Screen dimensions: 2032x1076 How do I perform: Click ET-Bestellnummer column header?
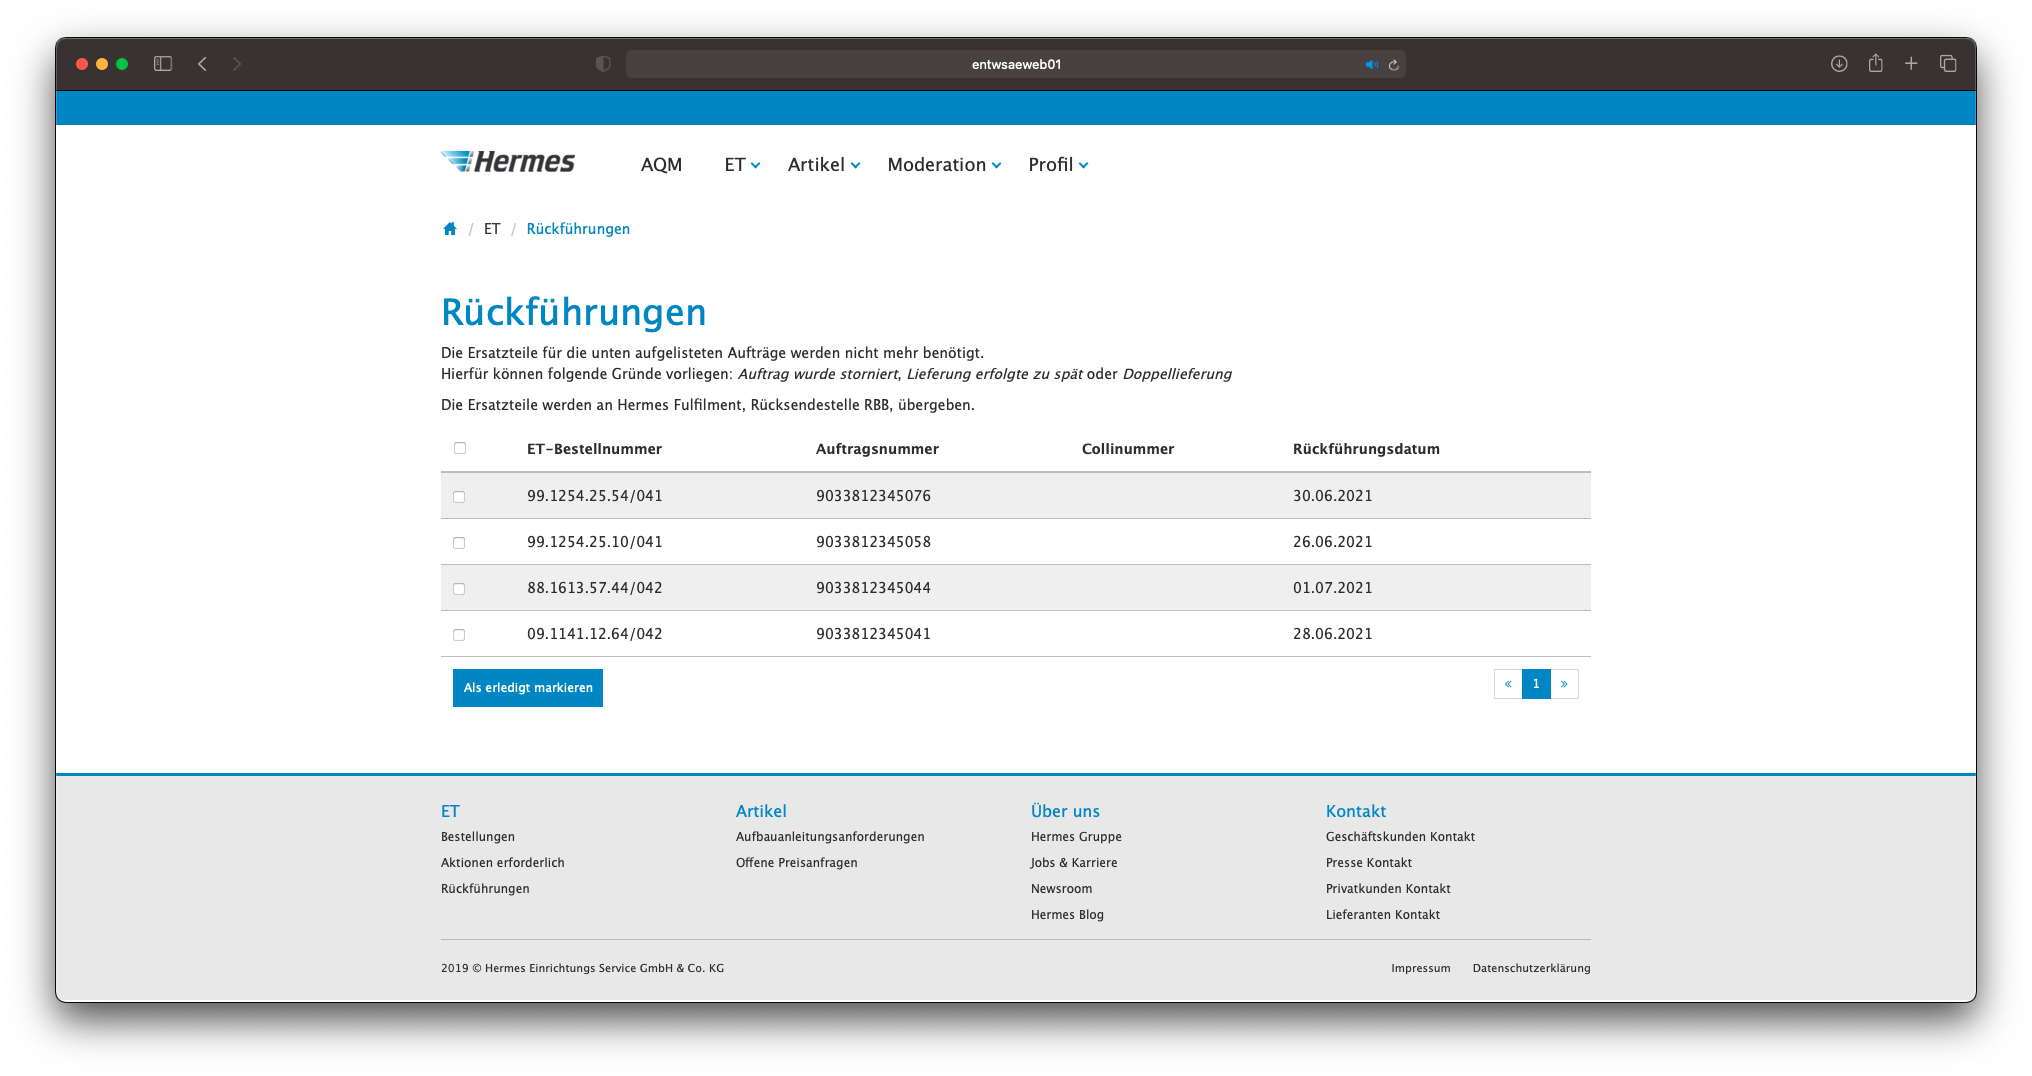(594, 449)
